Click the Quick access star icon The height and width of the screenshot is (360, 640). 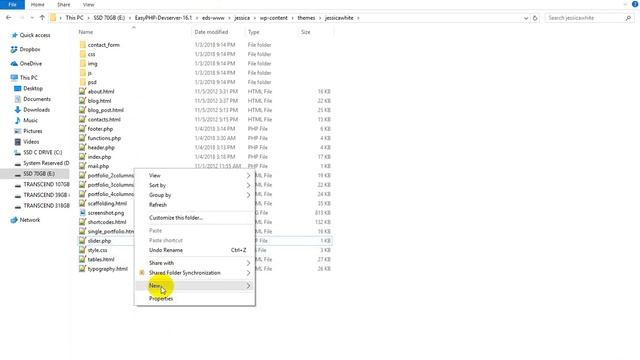click(15, 35)
